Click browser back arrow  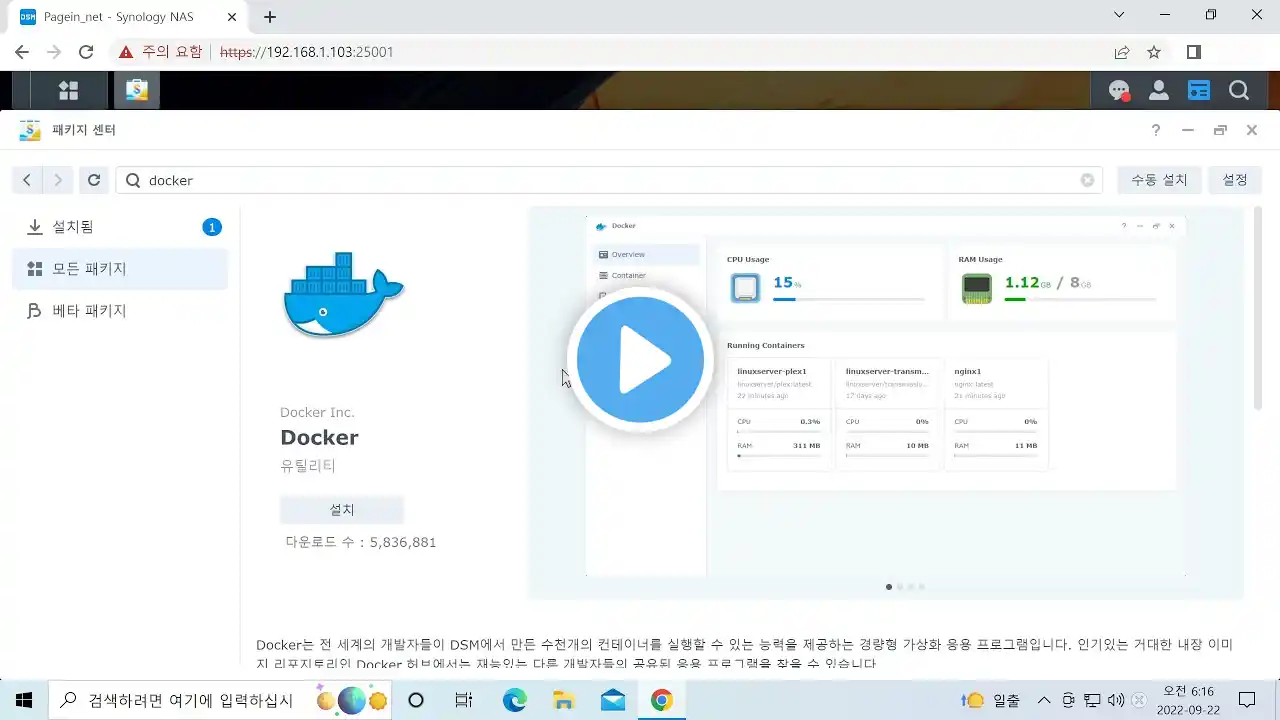[x=22, y=52]
